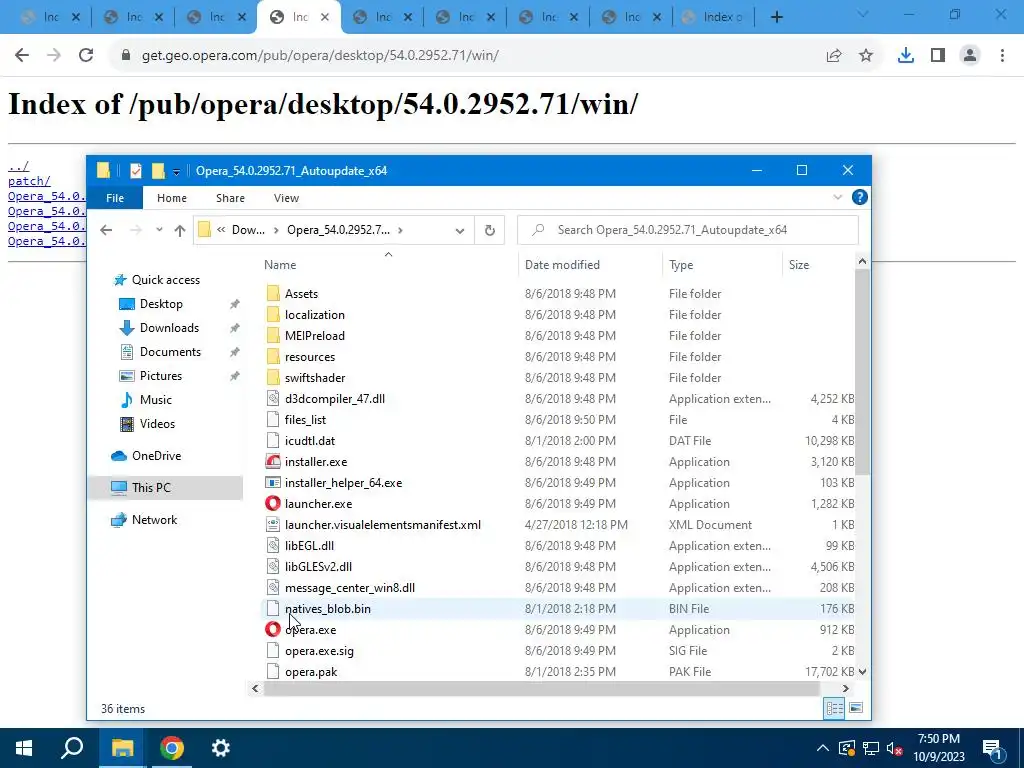Open the Windows Start menu
1024x768 pixels.
tap(24, 748)
